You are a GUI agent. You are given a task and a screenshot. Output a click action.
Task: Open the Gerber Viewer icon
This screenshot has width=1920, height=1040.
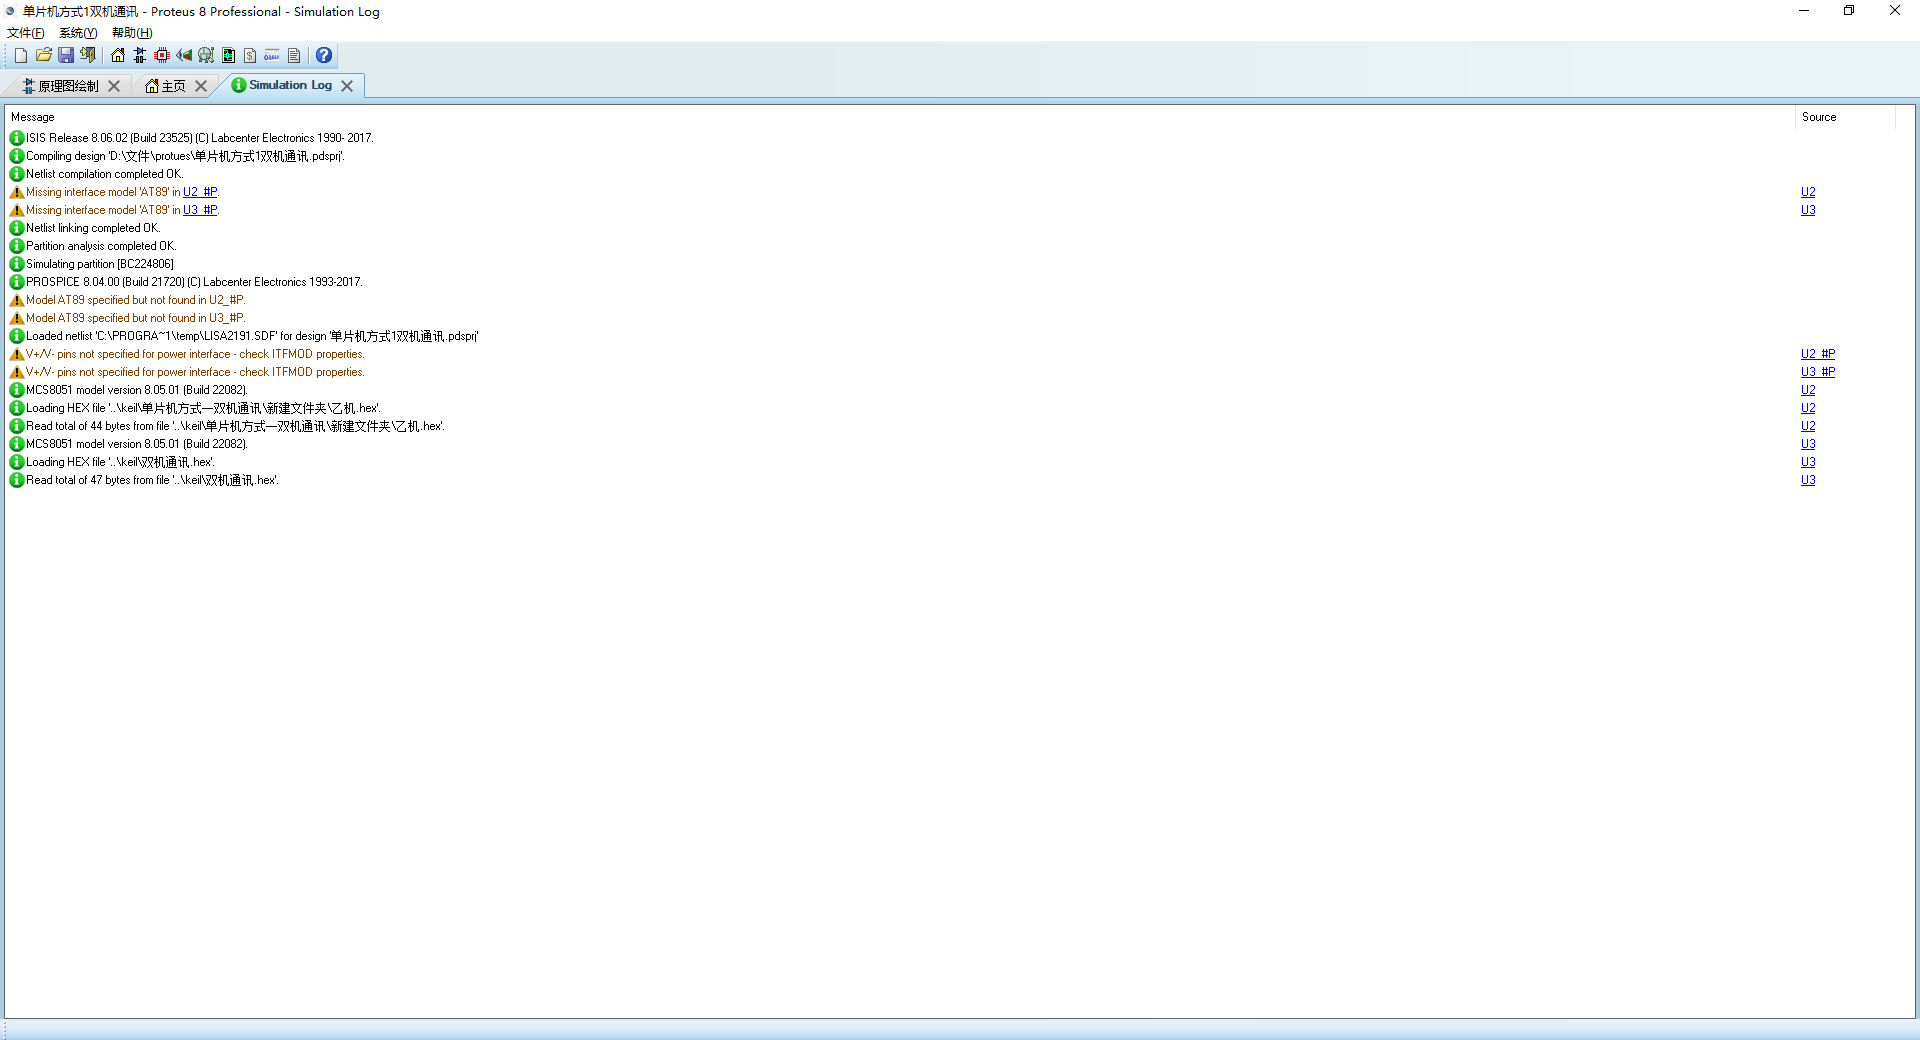[x=206, y=56]
